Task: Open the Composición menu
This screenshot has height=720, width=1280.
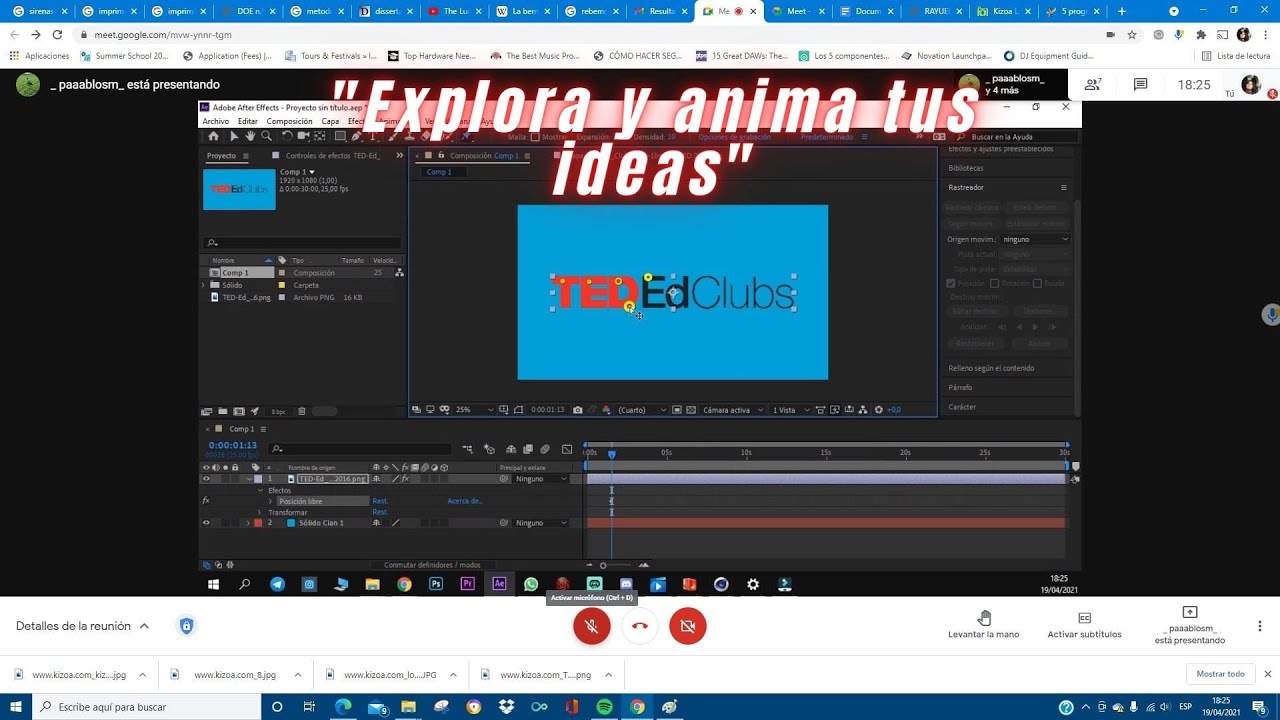Action: (x=289, y=121)
